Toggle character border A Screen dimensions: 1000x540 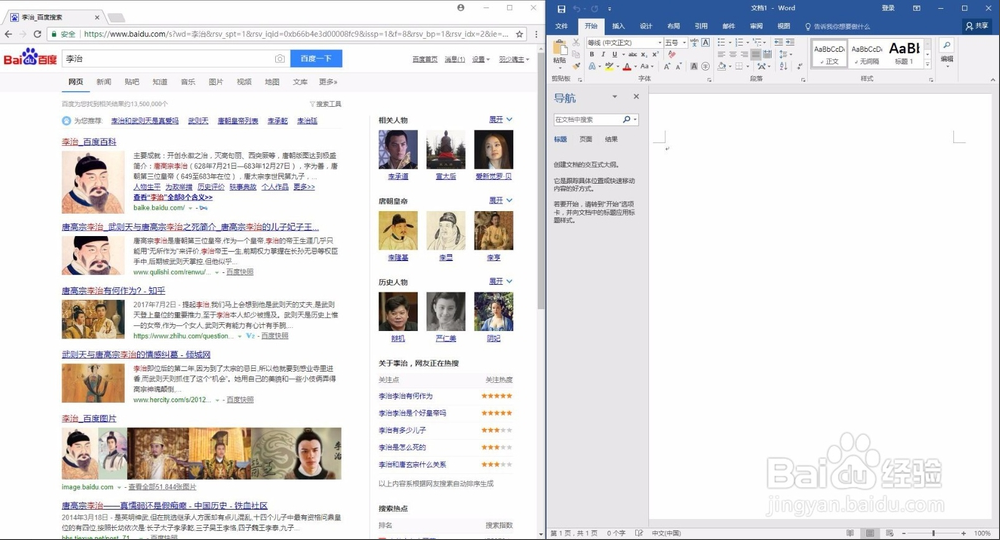click(x=705, y=43)
